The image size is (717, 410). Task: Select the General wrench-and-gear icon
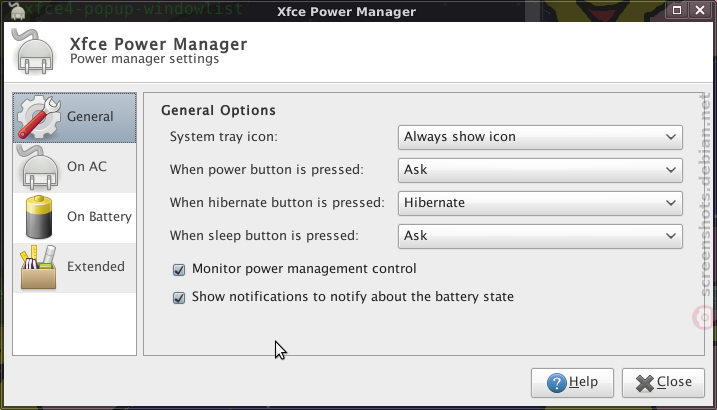click(x=38, y=117)
